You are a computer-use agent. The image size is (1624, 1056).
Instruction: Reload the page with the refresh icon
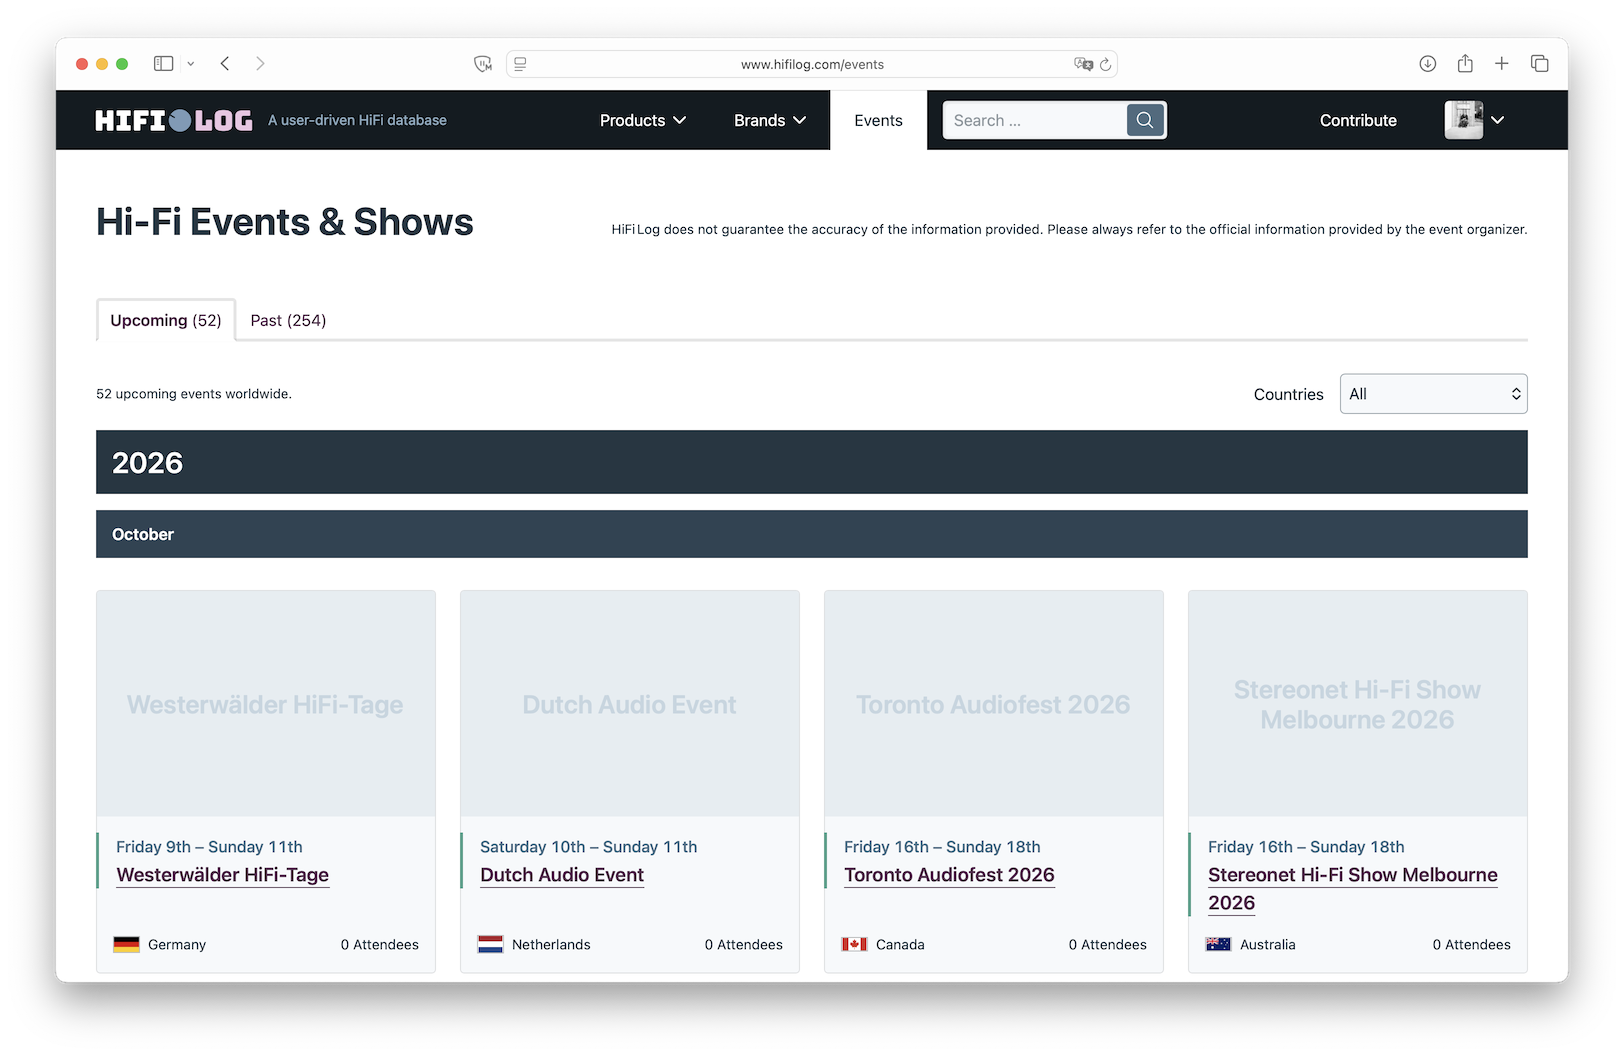[x=1105, y=64]
